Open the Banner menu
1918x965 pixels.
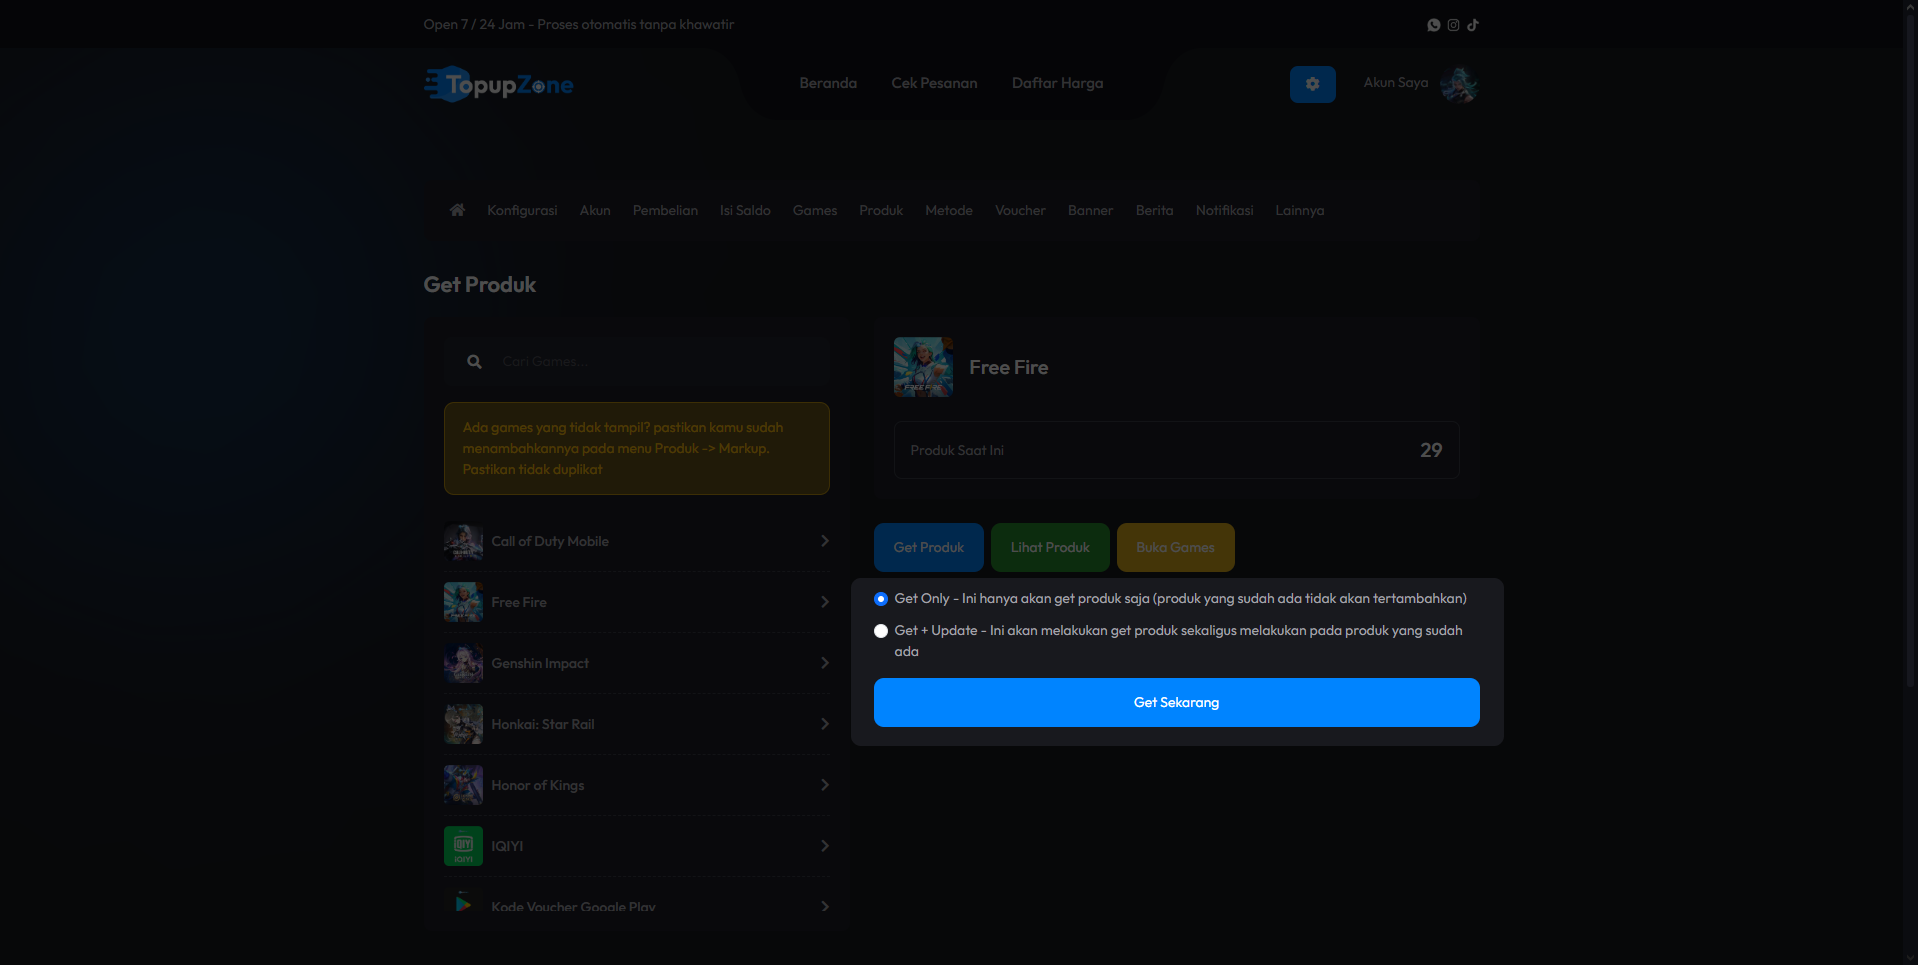point(1090,210)
